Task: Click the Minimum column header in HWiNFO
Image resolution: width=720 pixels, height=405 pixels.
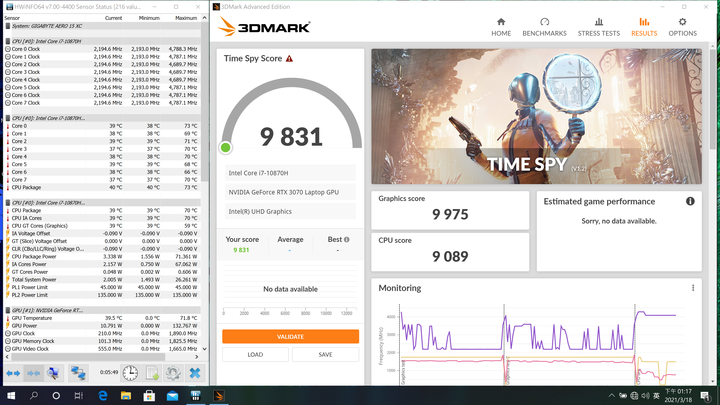Action: tap(142, 18)
